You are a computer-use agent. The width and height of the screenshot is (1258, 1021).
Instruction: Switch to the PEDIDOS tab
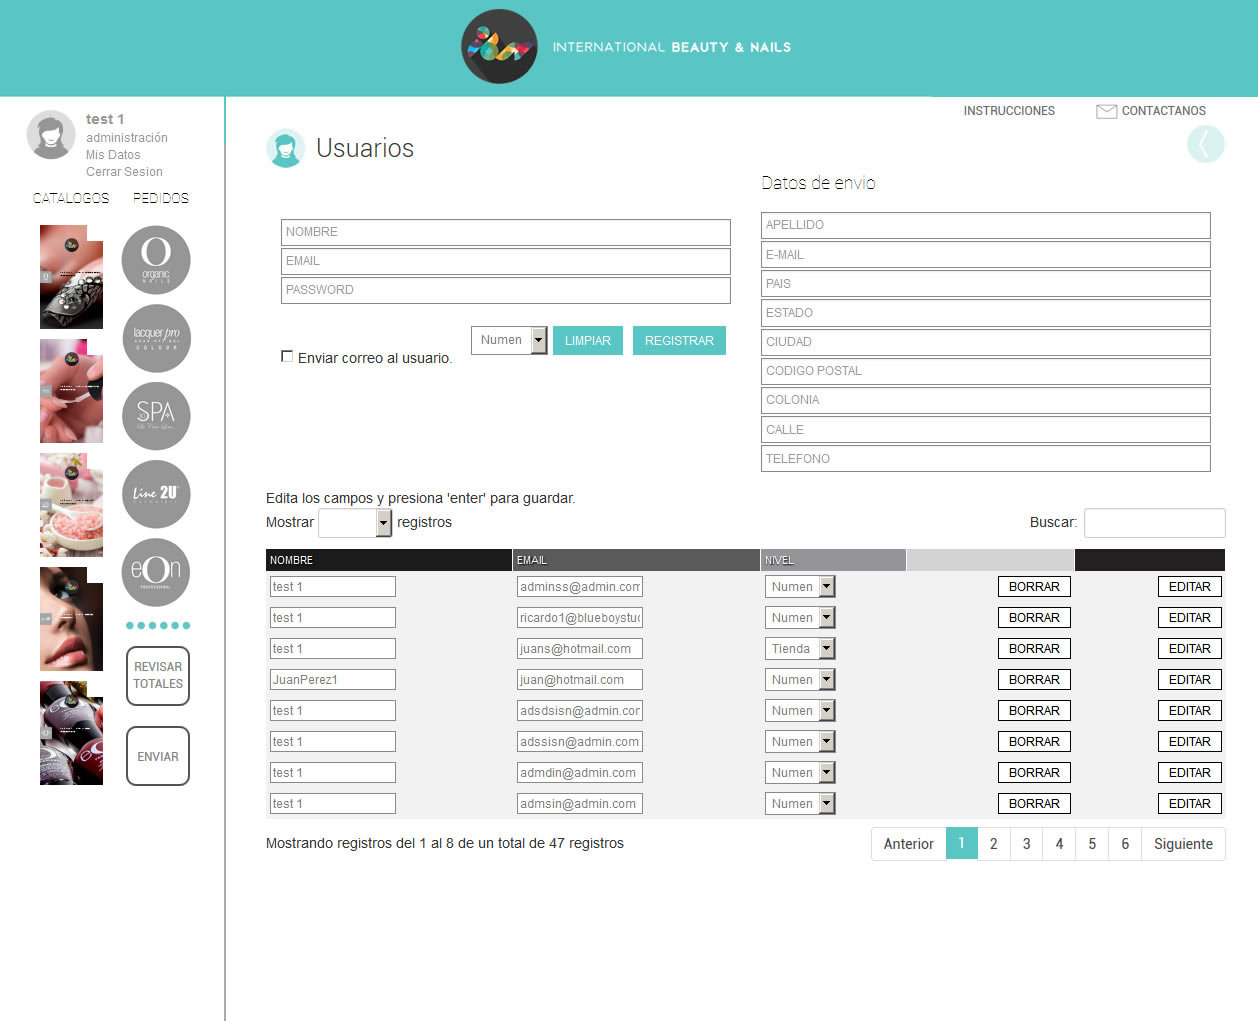161,198
